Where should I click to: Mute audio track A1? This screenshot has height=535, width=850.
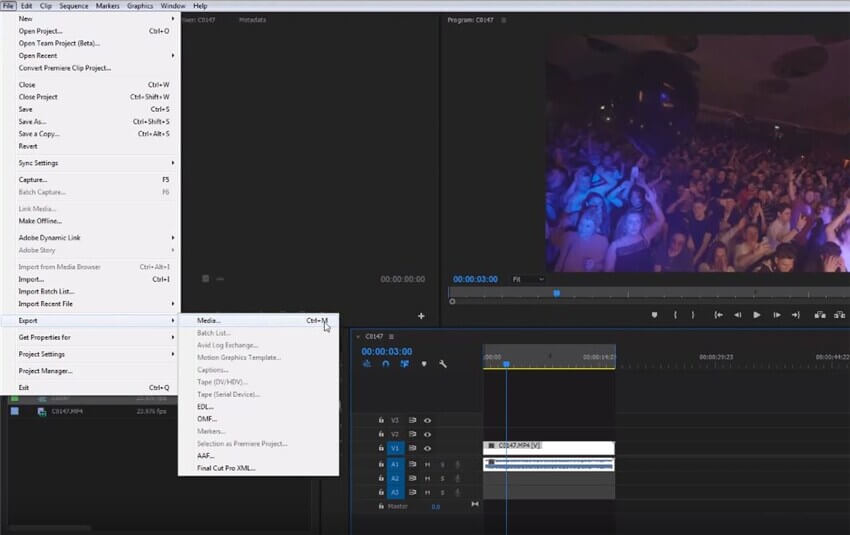427,464
